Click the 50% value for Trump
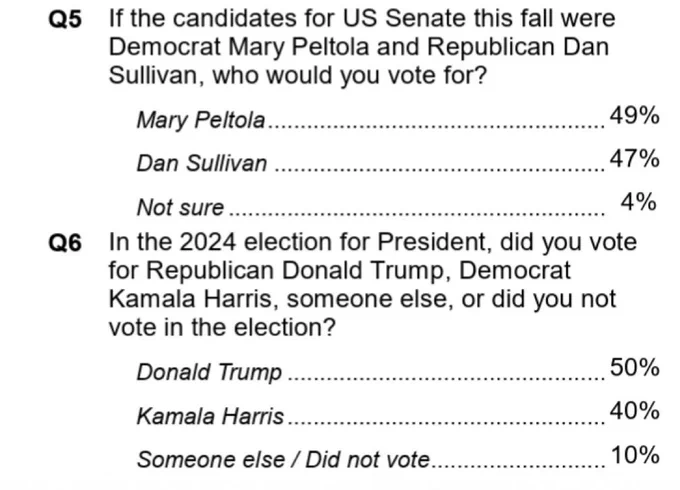Image resolution: width=680 pixels, height=490 pixels. [x=634, y=368]
